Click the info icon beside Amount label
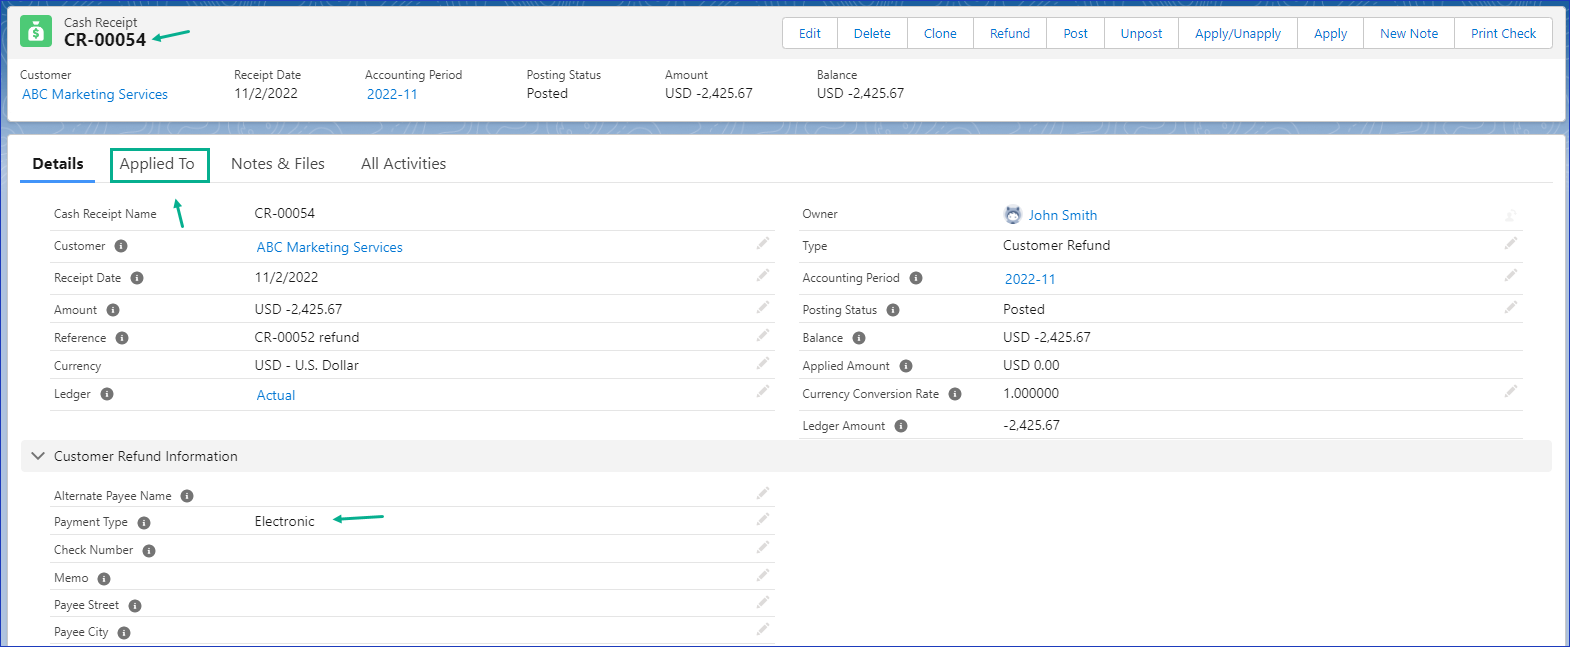The width and height of the screenshot is (1570, 647). click(x=113, y=310)
